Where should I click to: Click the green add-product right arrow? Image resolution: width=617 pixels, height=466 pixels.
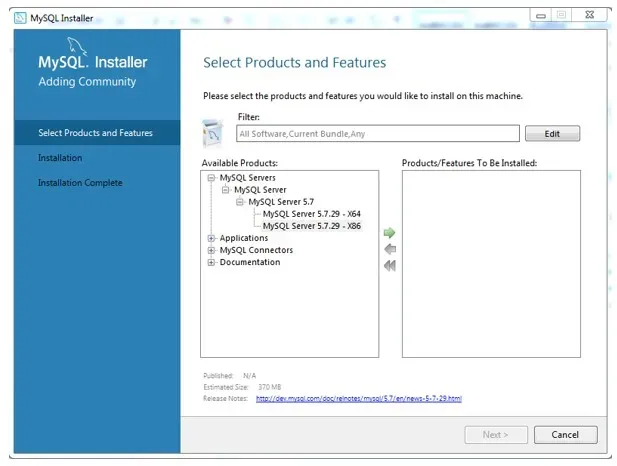(x=389, y=233)
